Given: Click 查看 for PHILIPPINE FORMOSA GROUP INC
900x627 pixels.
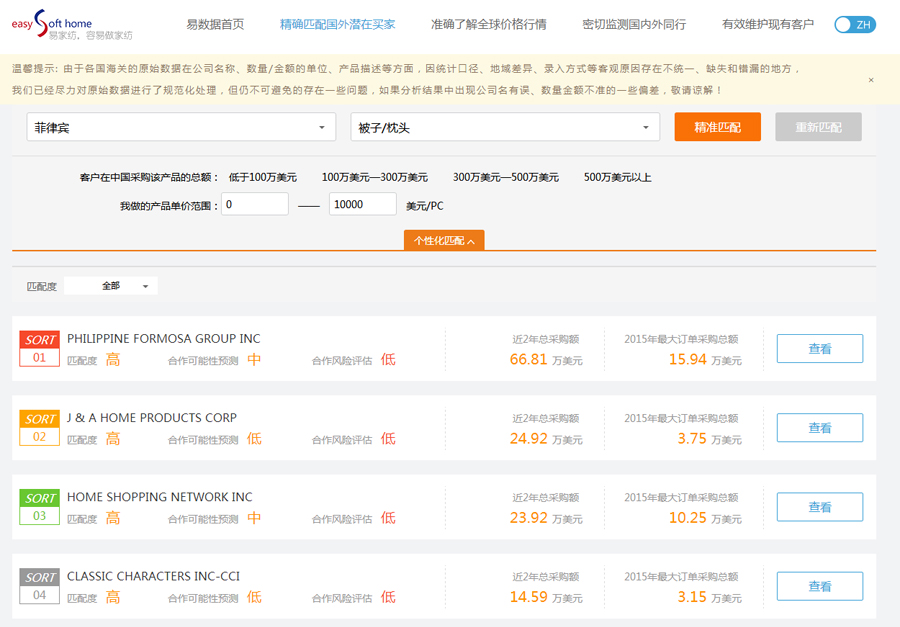Looking at the screenshot, I should [820, 349].
